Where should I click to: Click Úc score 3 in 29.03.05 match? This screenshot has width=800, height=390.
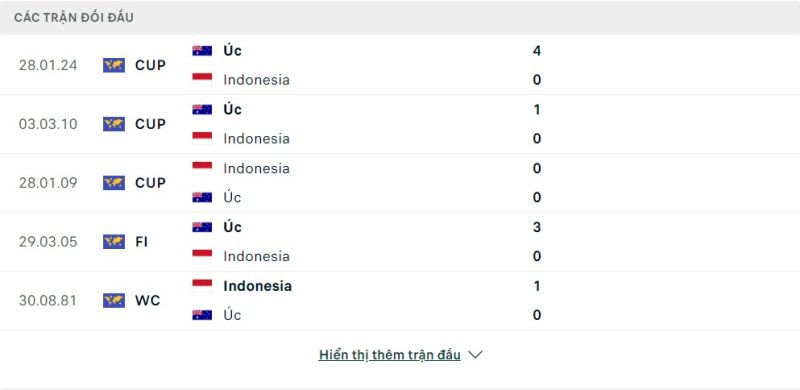tap(537, 227)
